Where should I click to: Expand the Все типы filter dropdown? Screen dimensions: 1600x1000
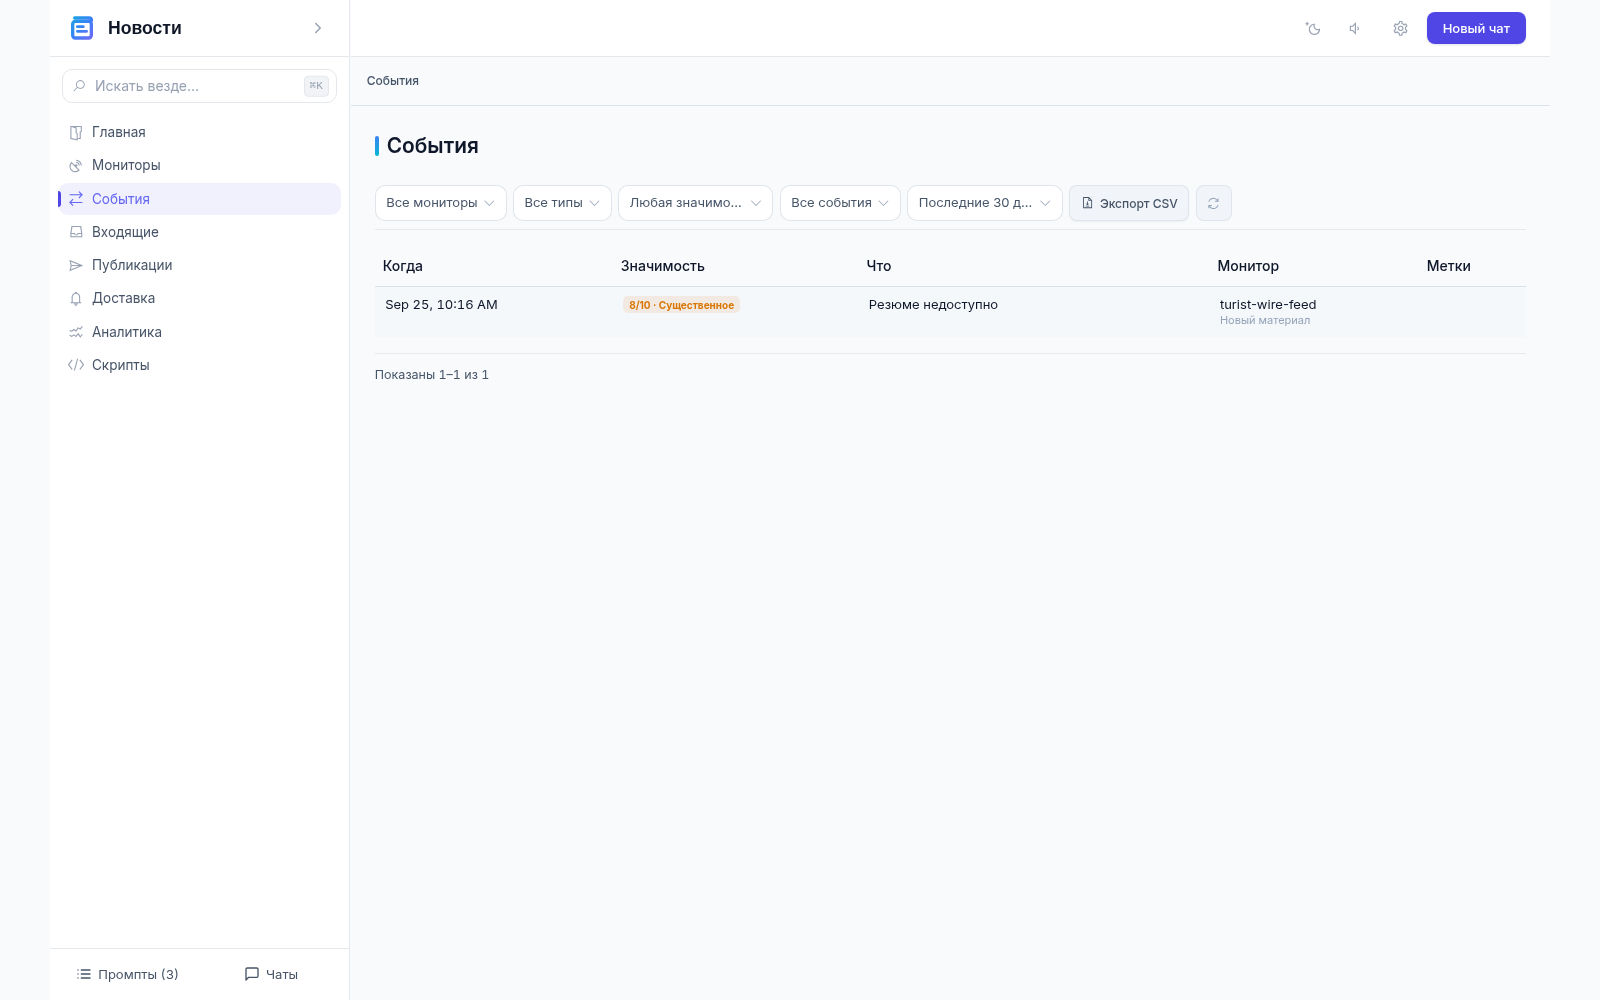562,203
